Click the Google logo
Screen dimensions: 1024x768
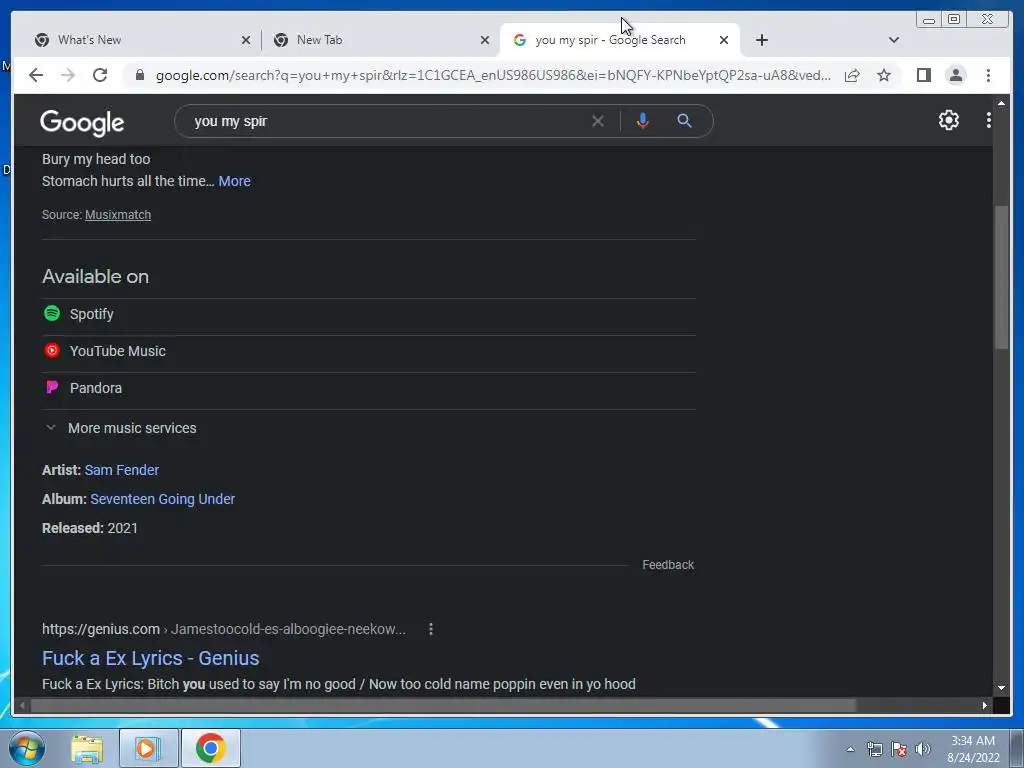(82, 122)
